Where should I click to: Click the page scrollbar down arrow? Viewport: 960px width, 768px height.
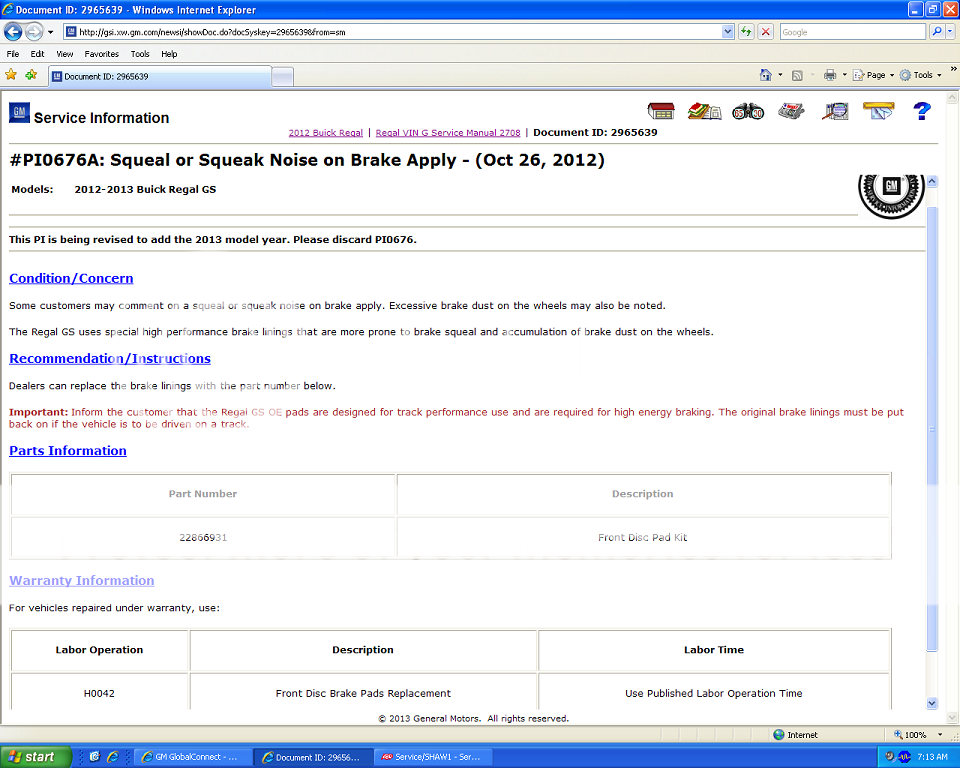pyautogui.click(x=932, y=703)
